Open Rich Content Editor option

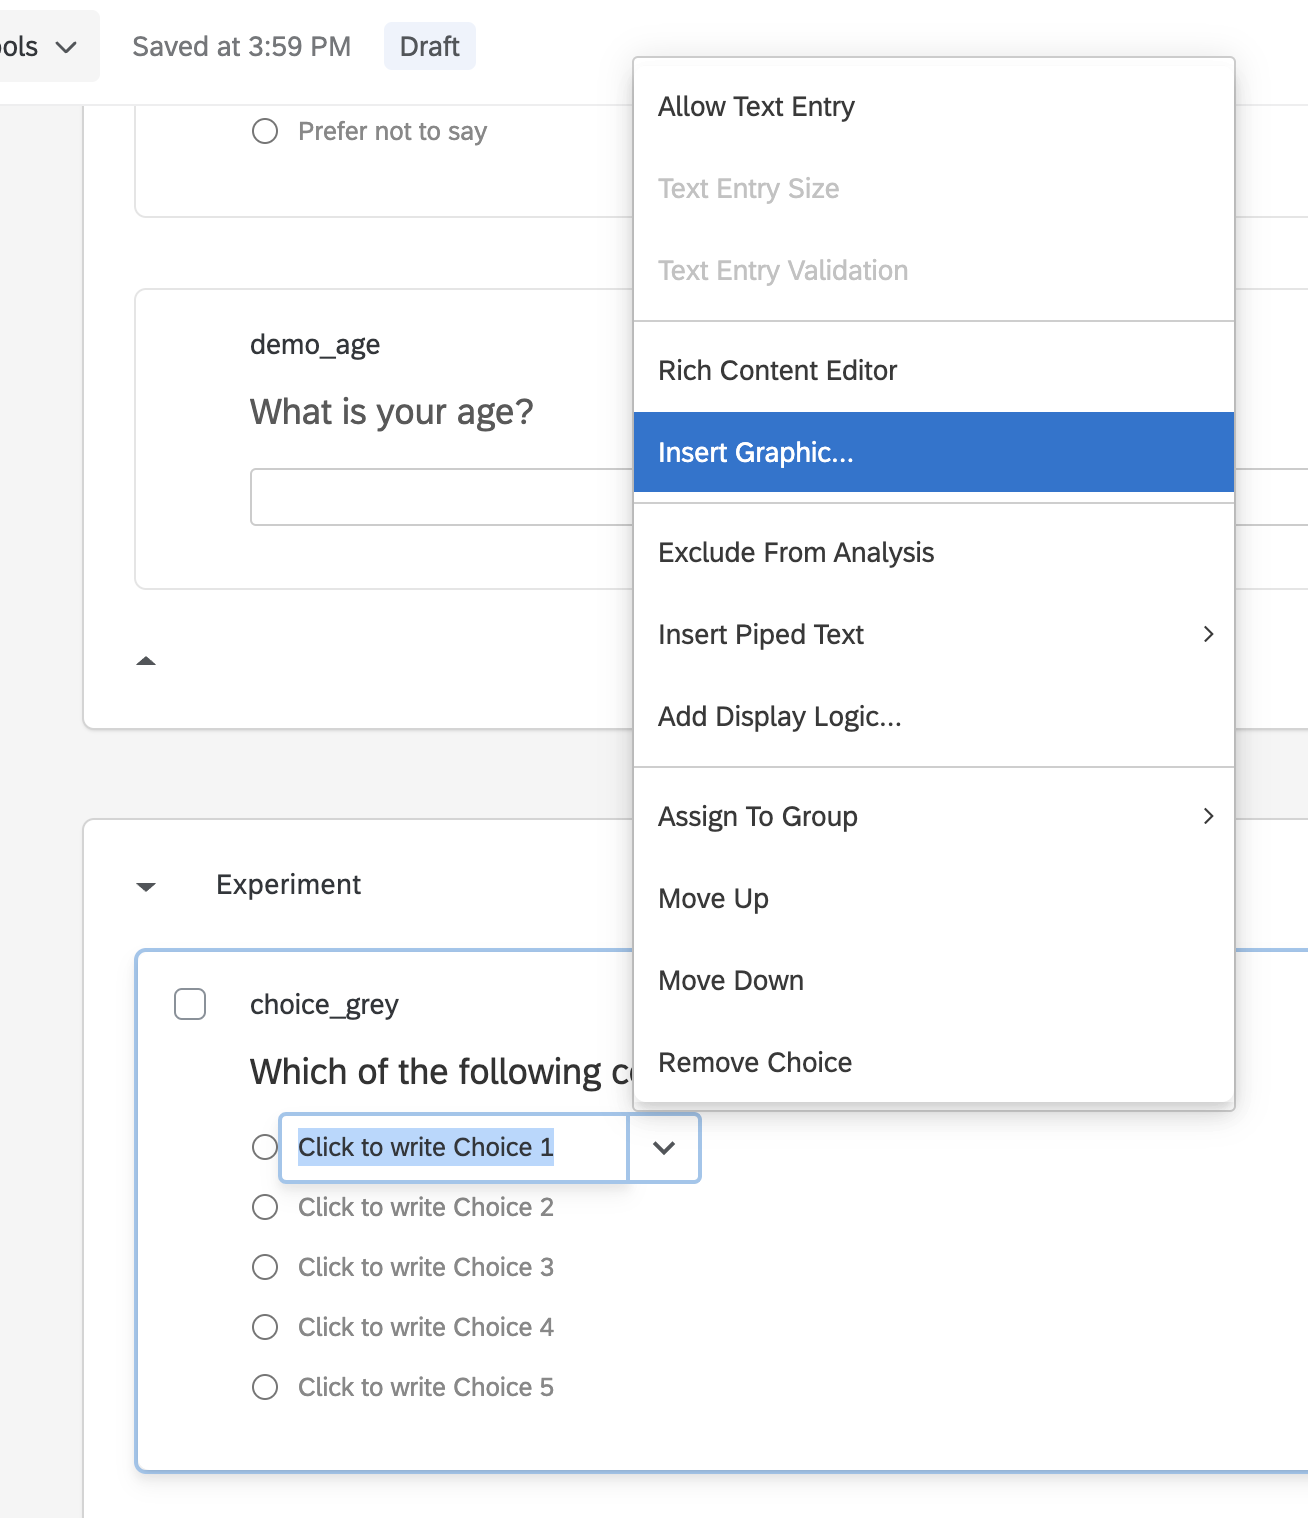[x=933, y=371]
